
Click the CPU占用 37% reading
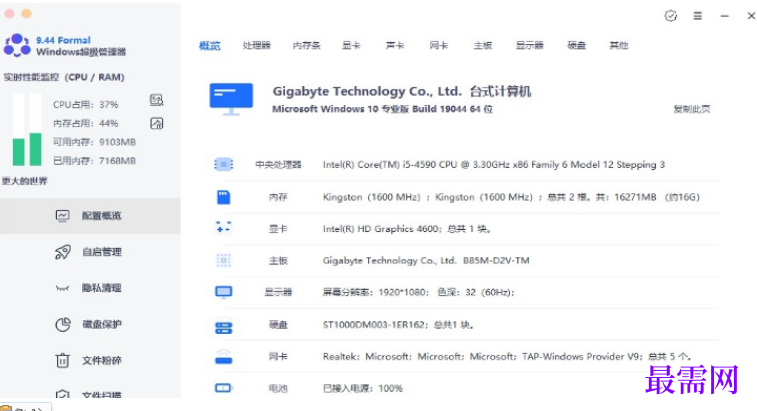pos(85,105)
